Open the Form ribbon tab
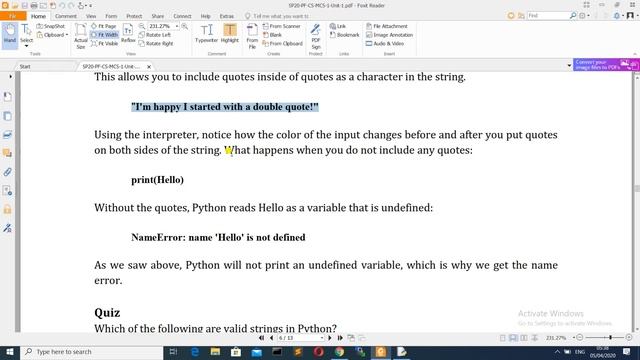The image size is (640, 360). 111,16
